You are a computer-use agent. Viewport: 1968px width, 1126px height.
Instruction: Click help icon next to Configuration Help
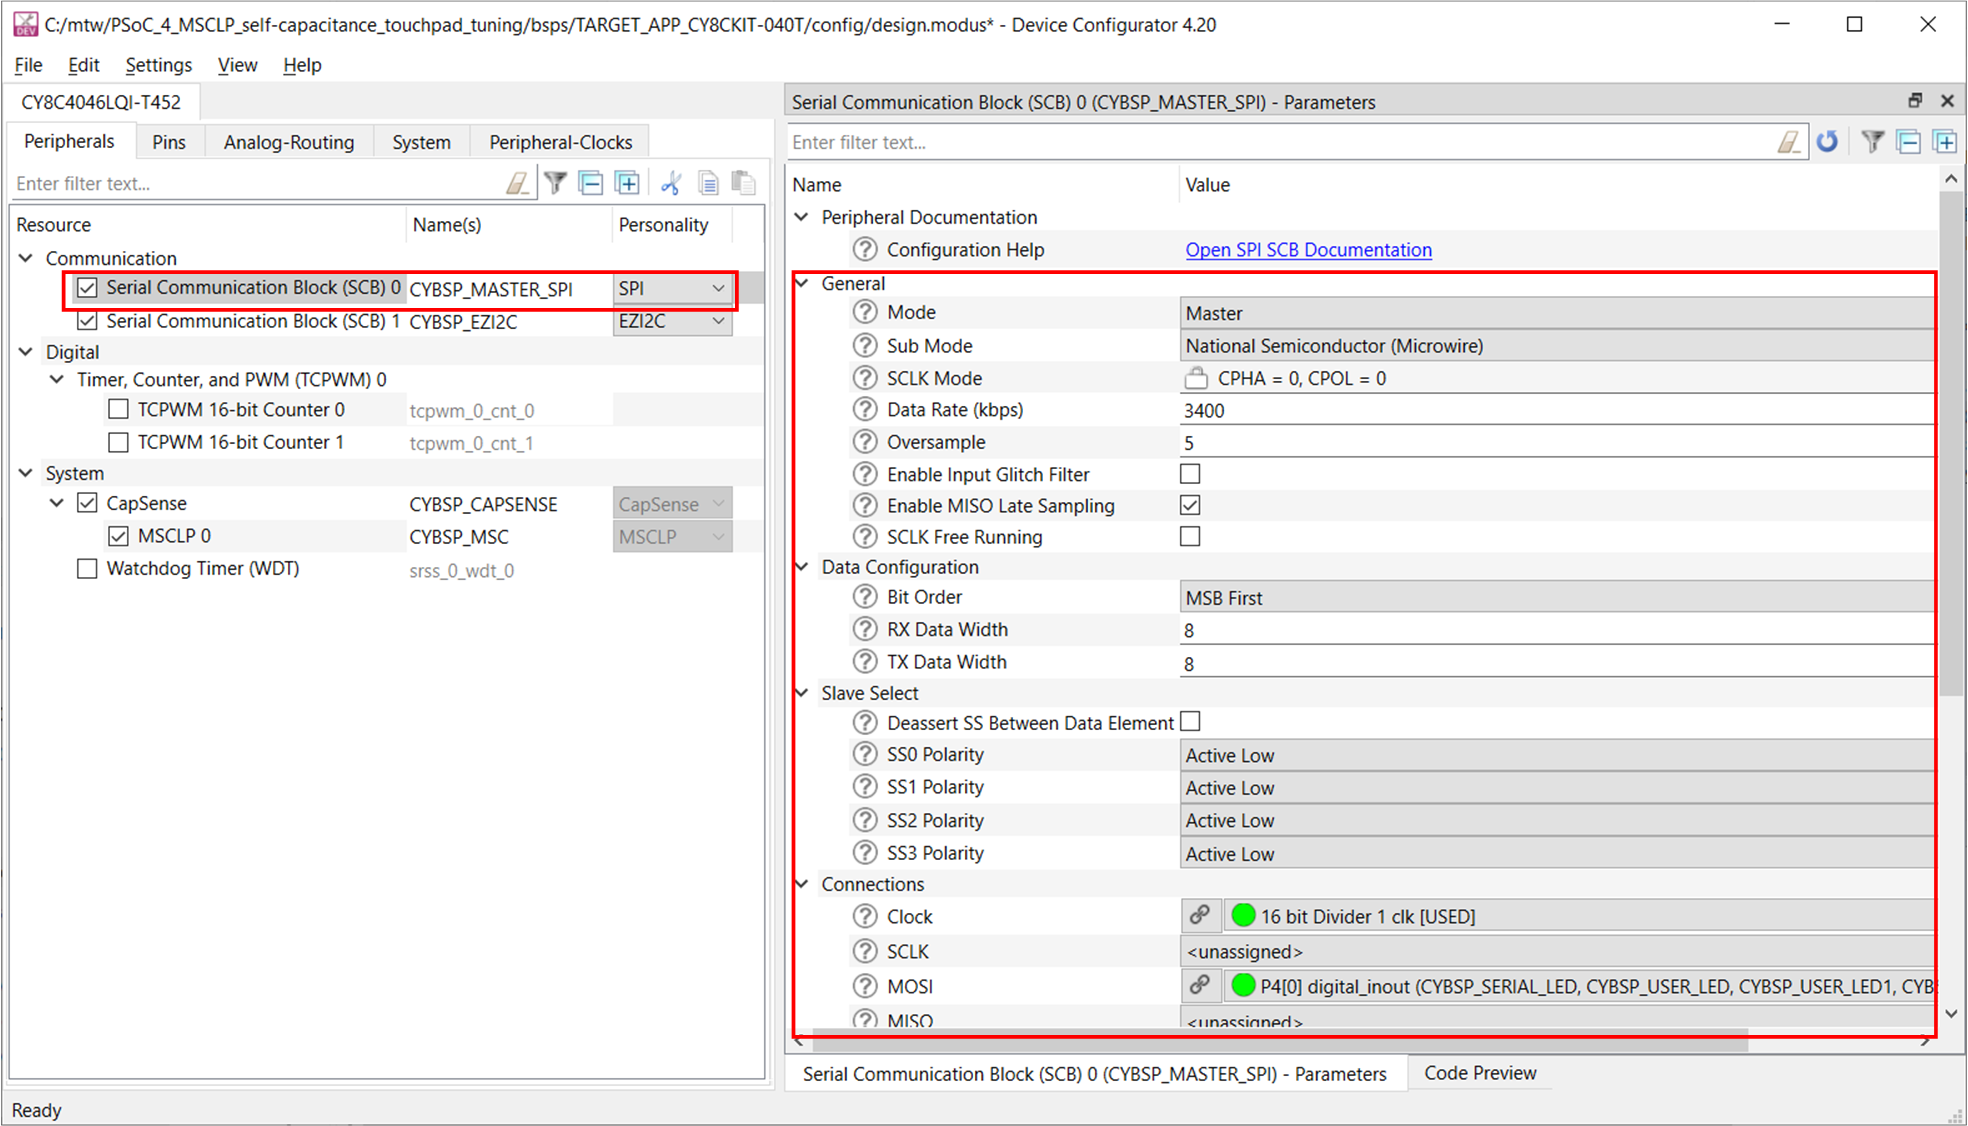tap(865, 249)
